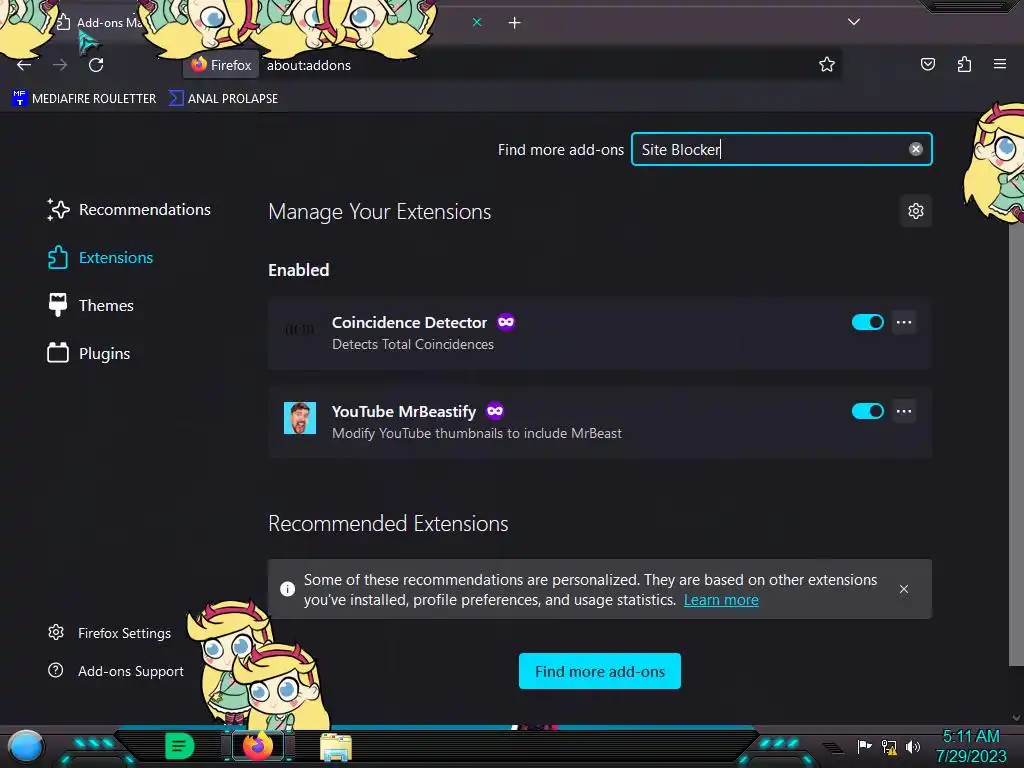
Task: Open the extensions tools gear menu
Action: [916, 211]
